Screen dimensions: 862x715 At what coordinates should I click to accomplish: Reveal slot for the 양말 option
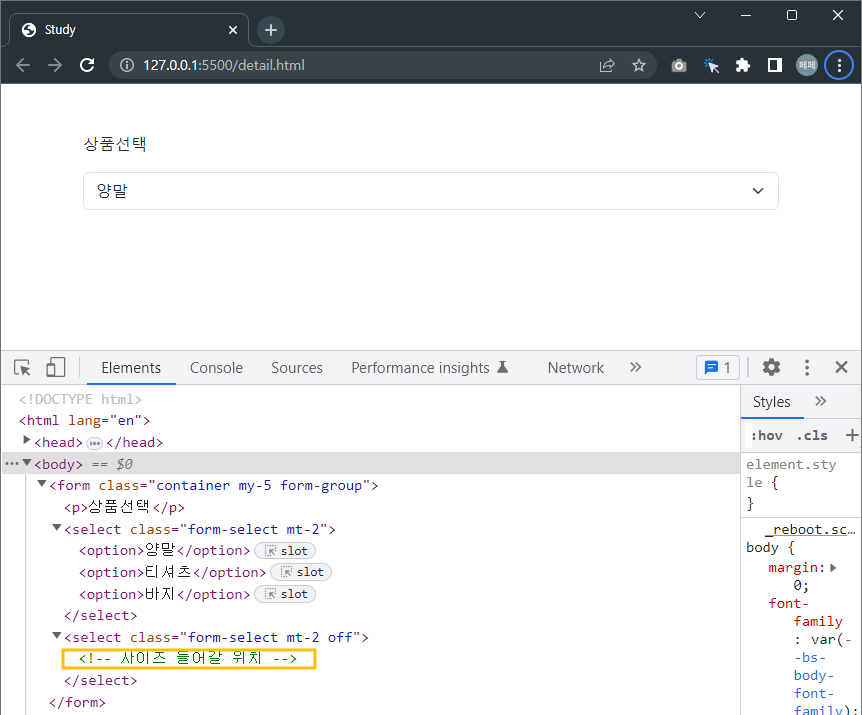point(285,551)
